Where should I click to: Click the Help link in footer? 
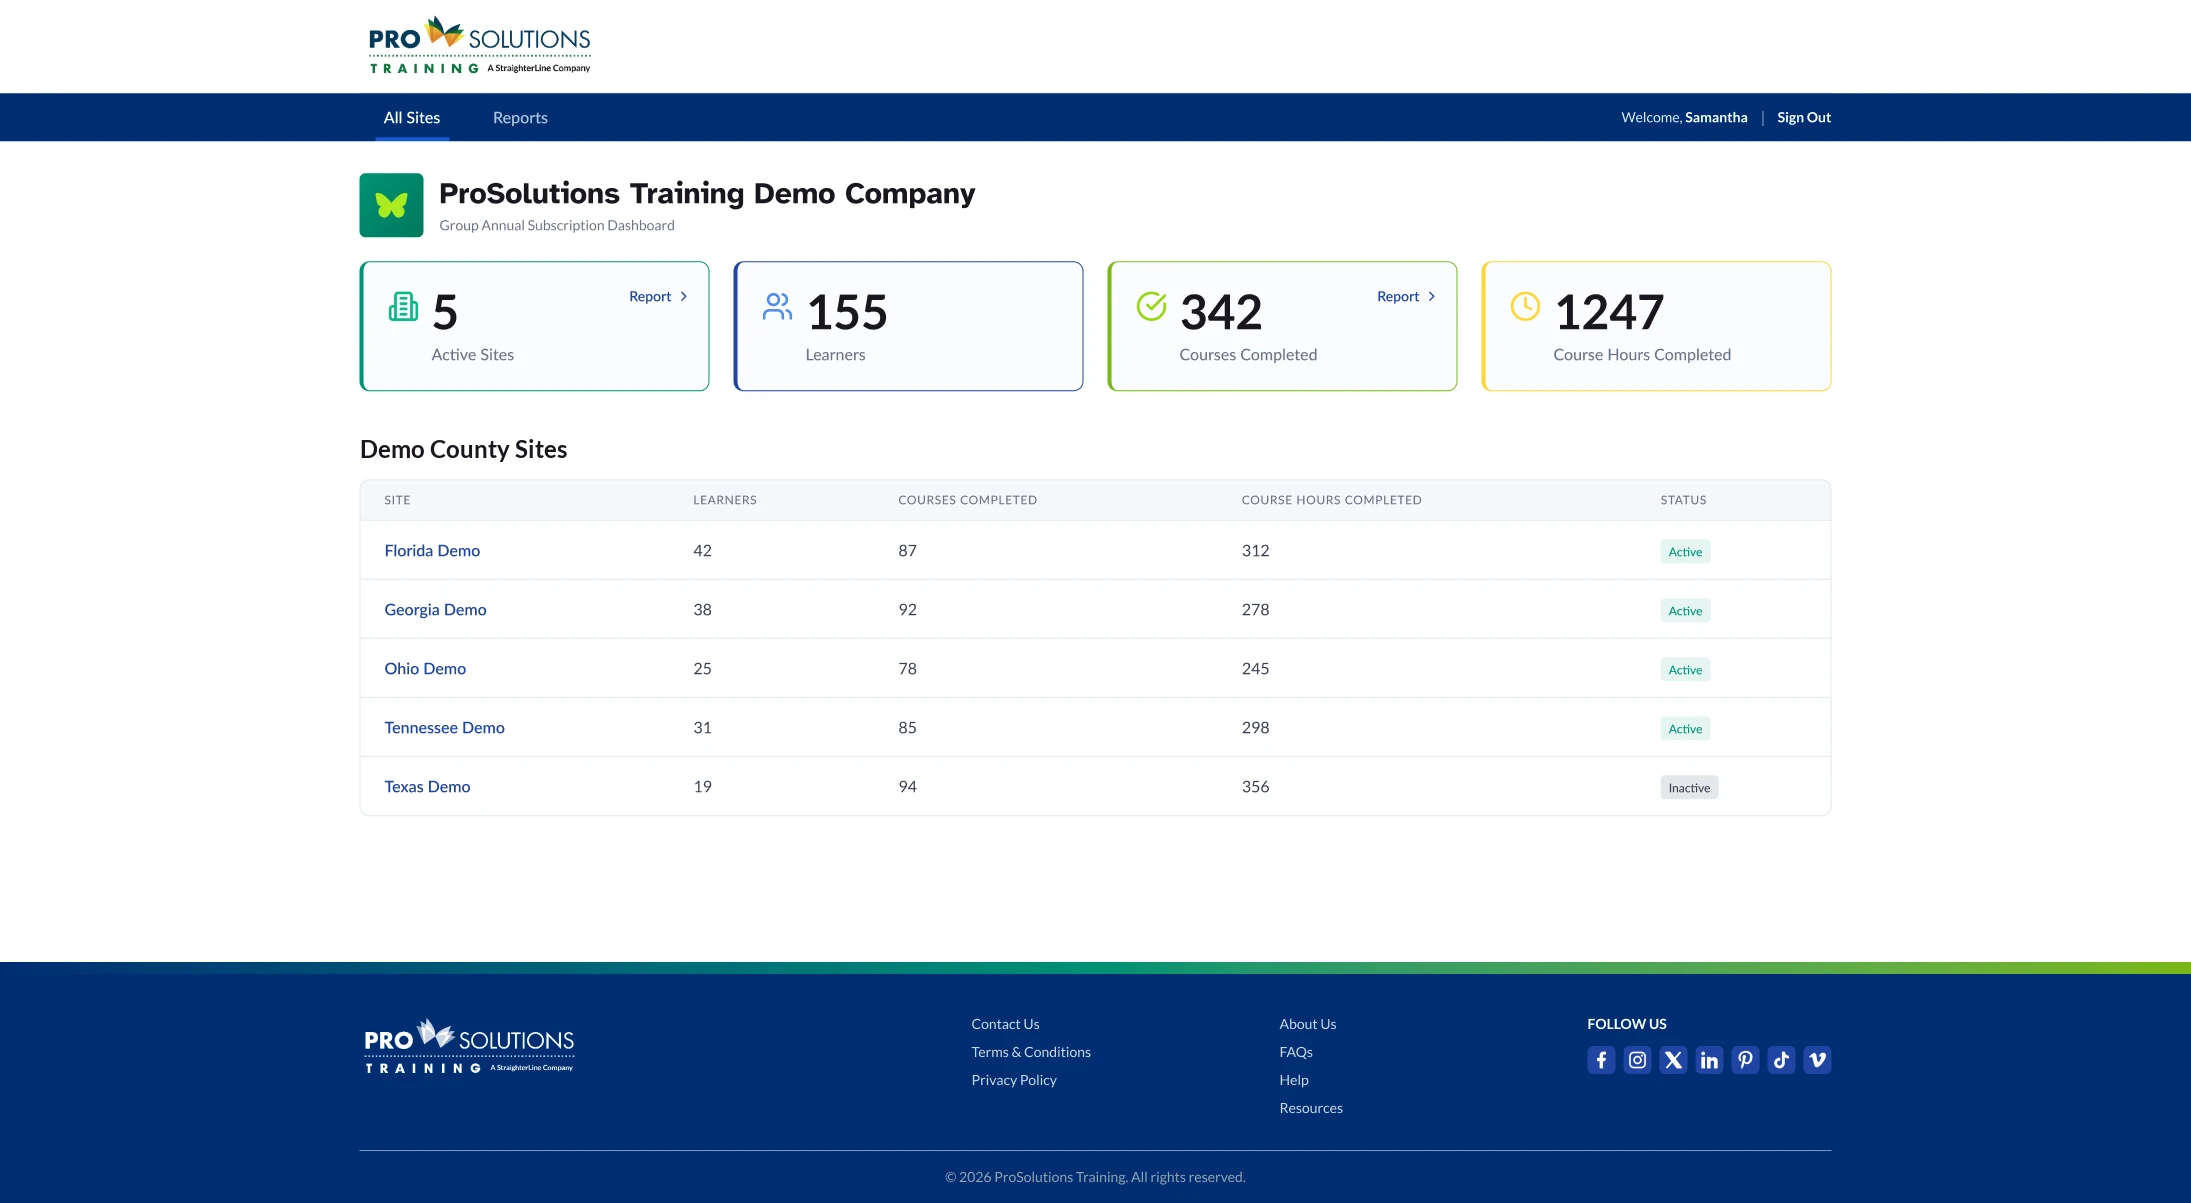(x=1294, y=1080)
